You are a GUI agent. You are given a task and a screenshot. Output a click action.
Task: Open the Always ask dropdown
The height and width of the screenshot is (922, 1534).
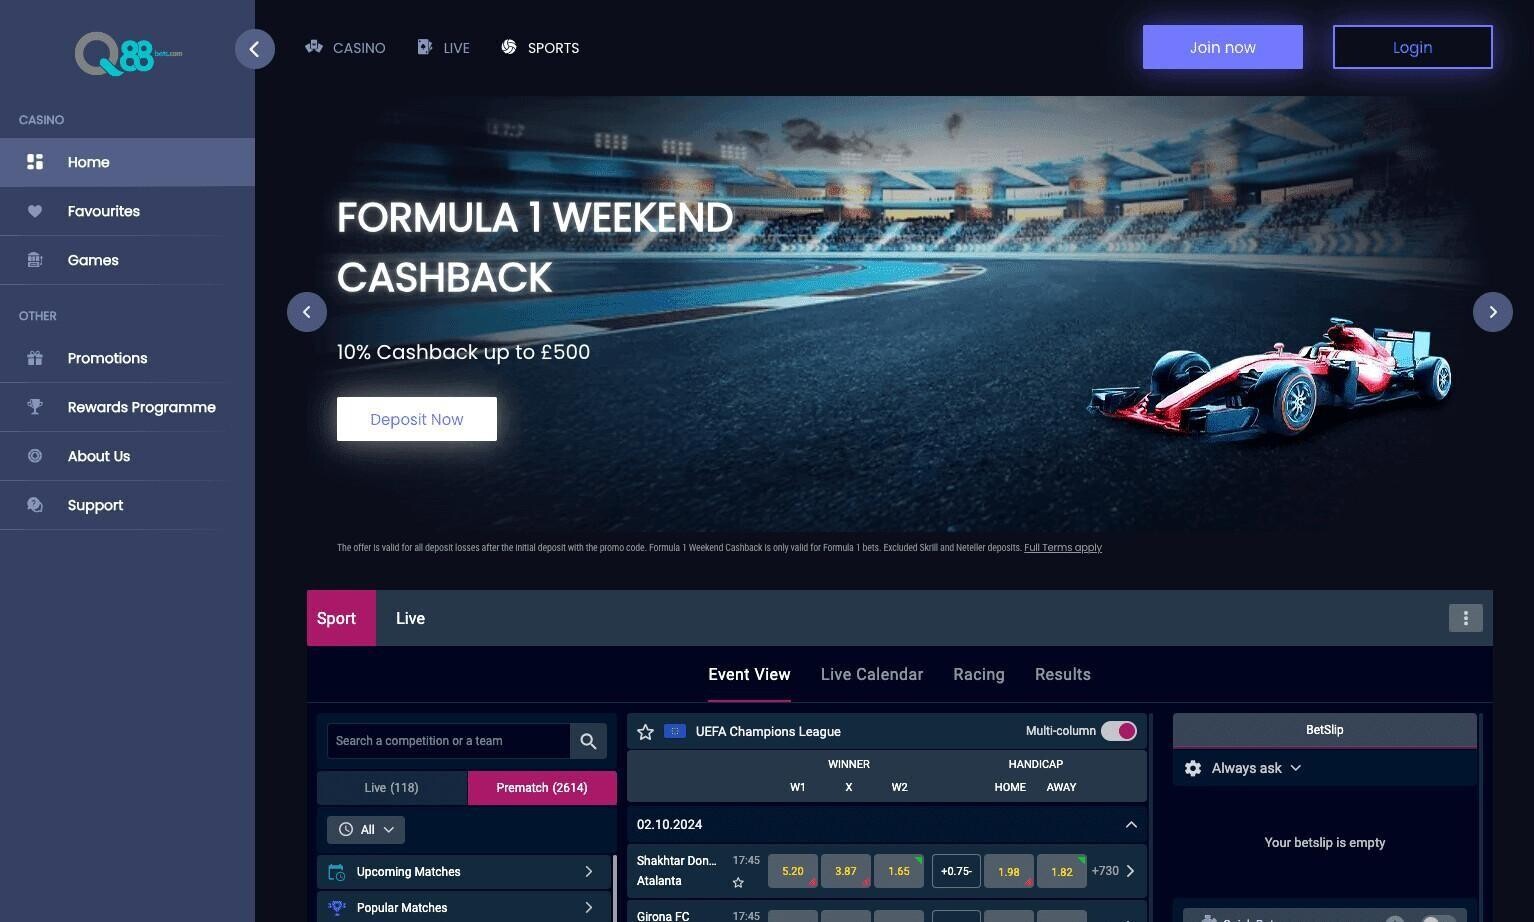point(1256,768)
